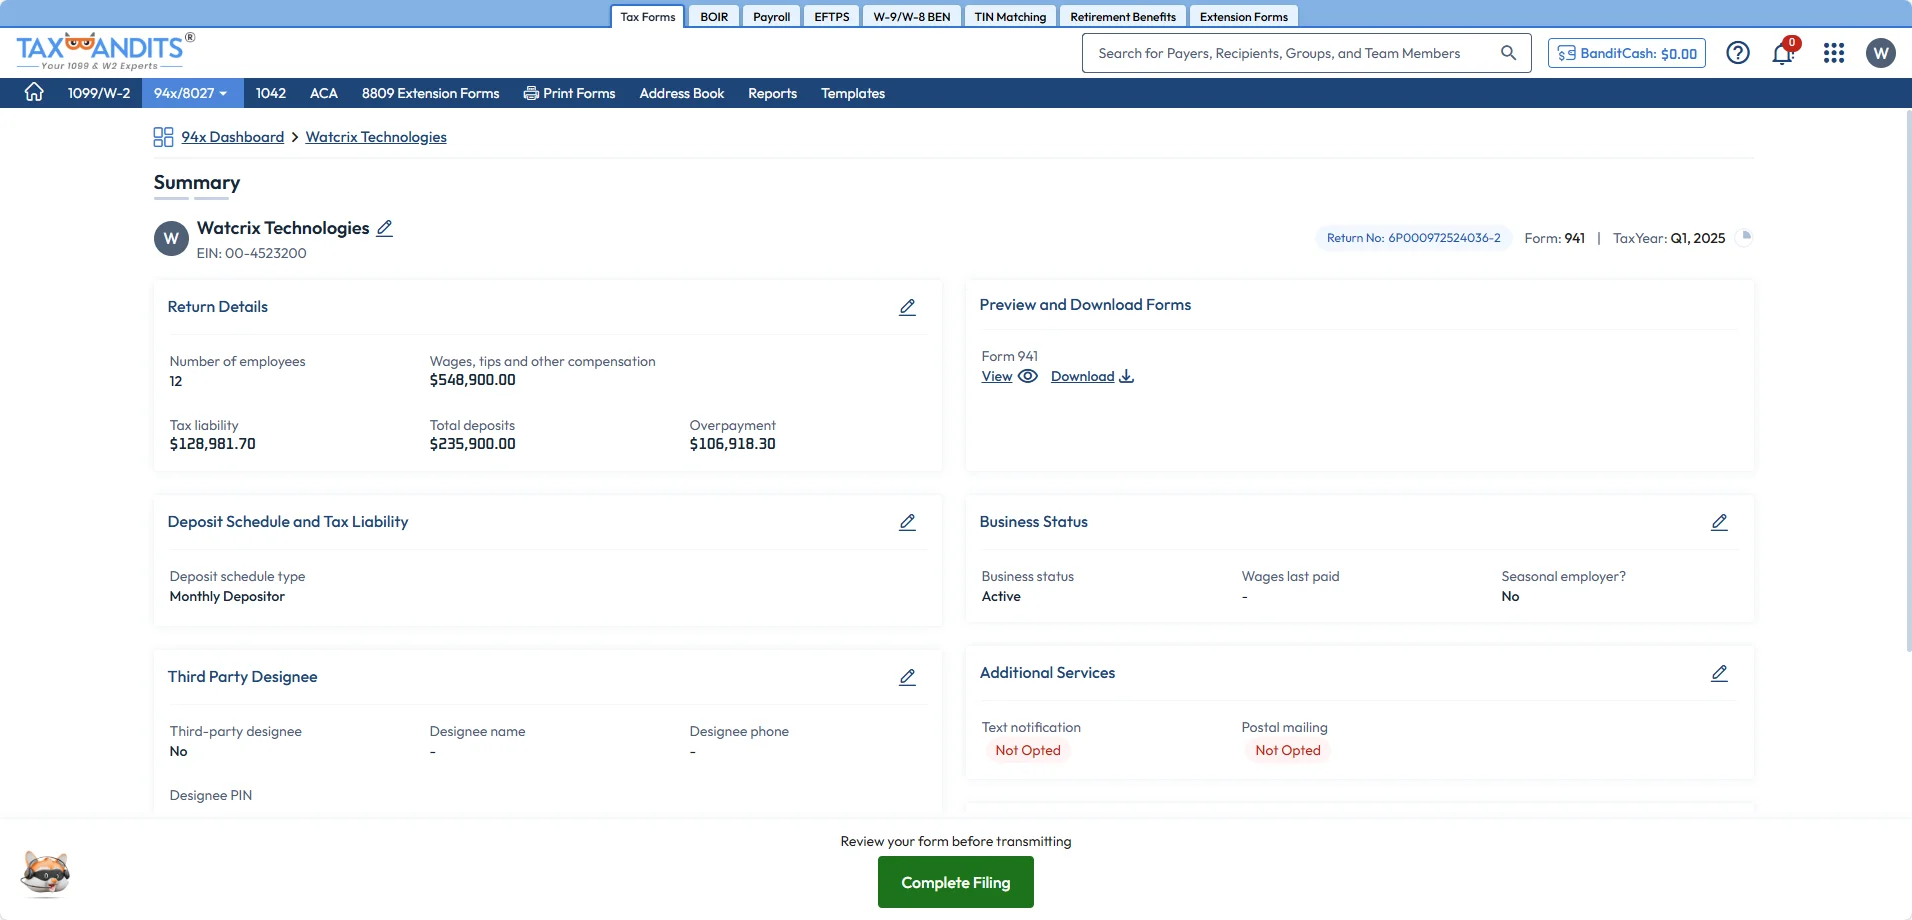
Task: Click the eye icon to view Form 941
Action: pyautogui.click(x=1028, y=376)
